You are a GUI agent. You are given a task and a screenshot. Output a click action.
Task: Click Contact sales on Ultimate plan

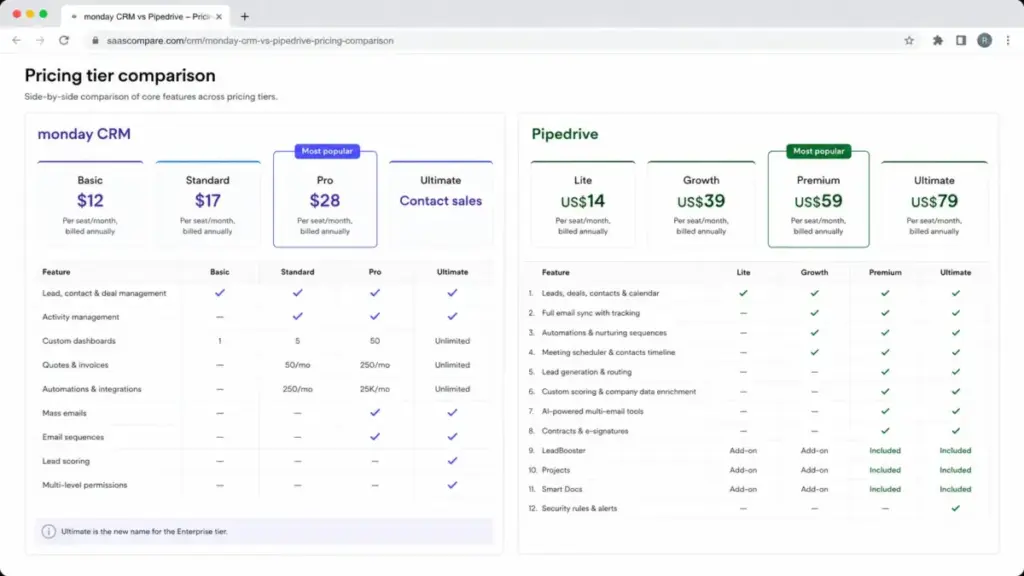pyautogui.click(x=441, y=201)
